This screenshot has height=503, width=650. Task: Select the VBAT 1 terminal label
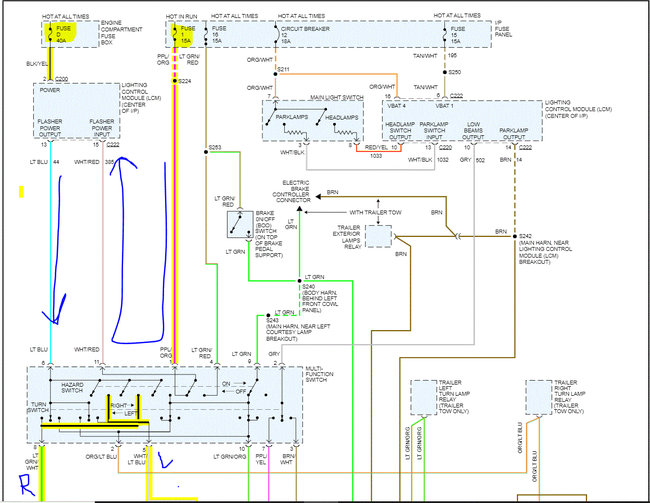(444, 106)
